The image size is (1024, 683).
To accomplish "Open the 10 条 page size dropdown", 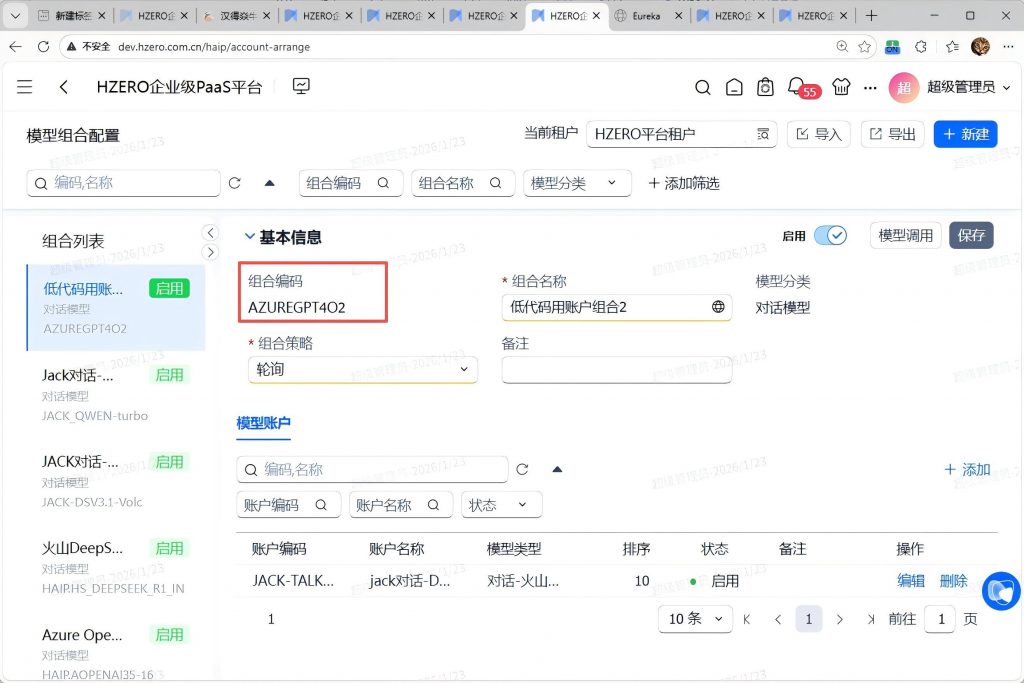I will (x=694, y=619).
